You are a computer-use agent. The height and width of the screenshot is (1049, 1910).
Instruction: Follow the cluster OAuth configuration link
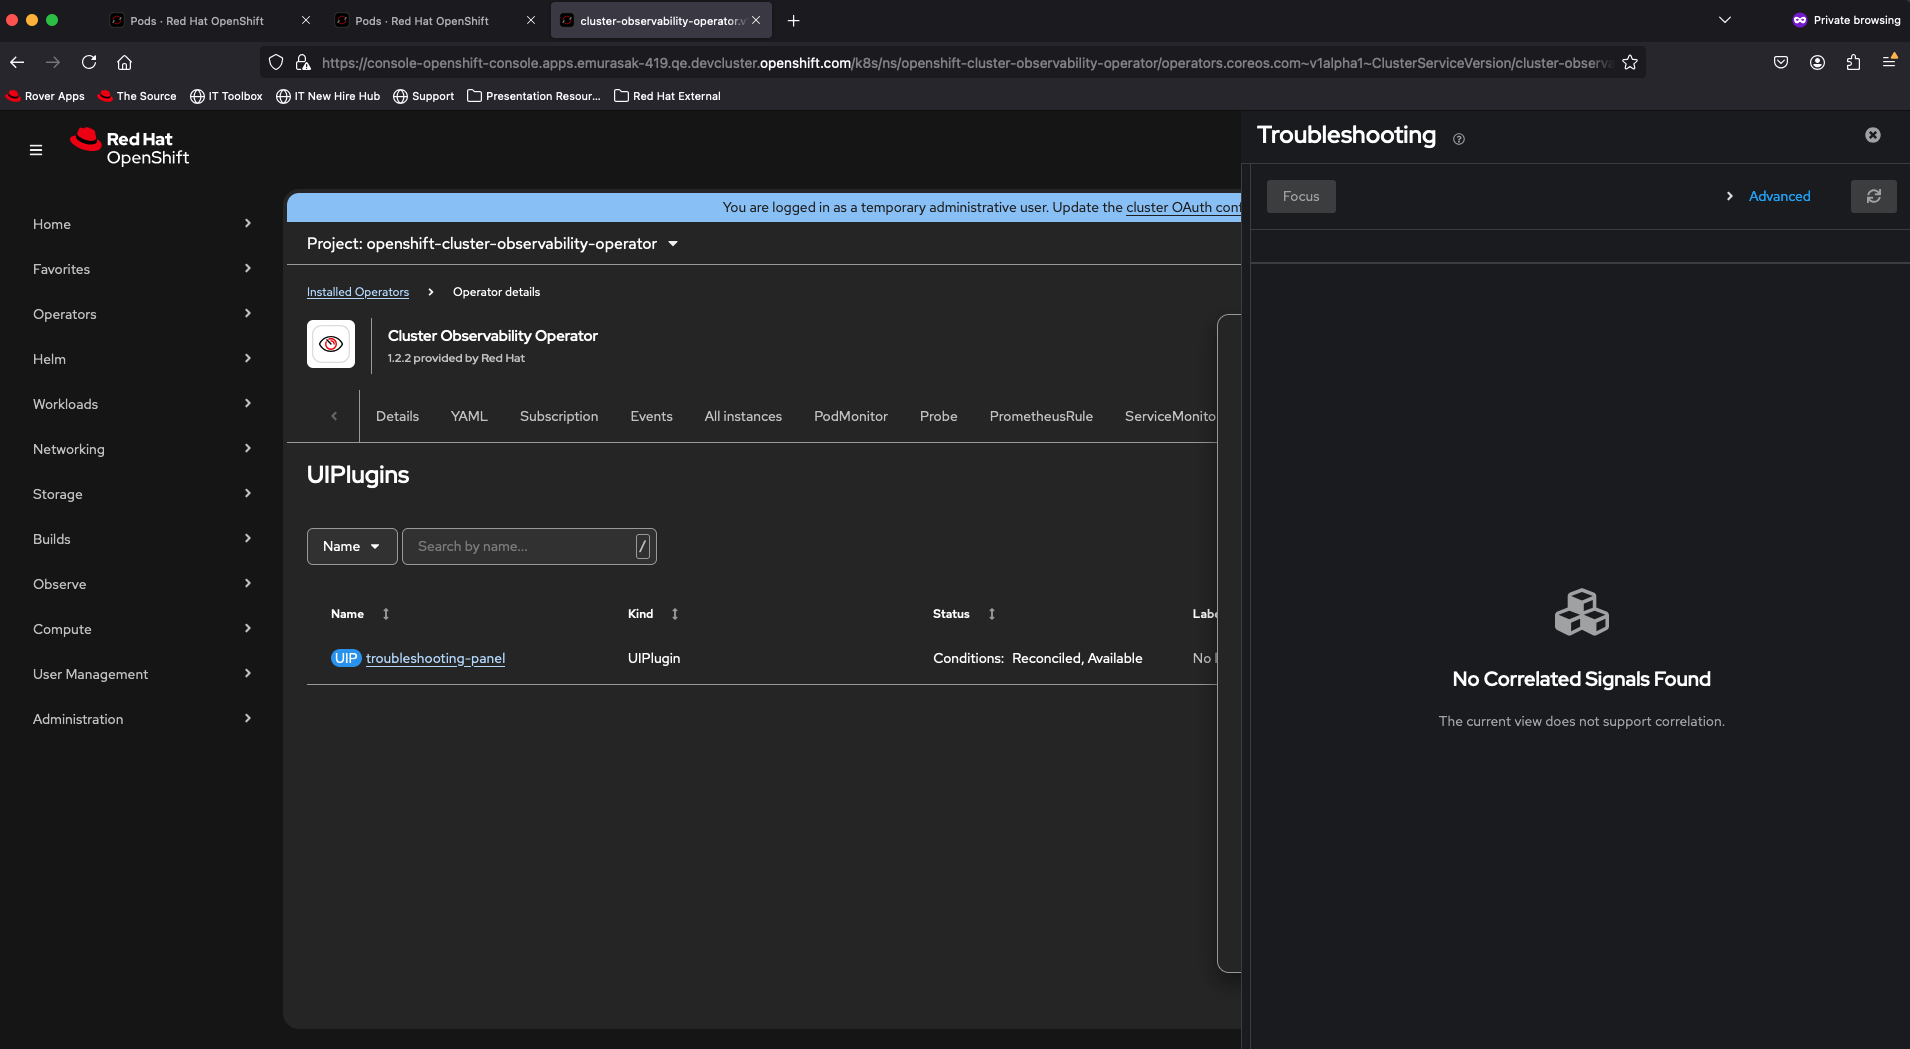tap(1183, 207)
